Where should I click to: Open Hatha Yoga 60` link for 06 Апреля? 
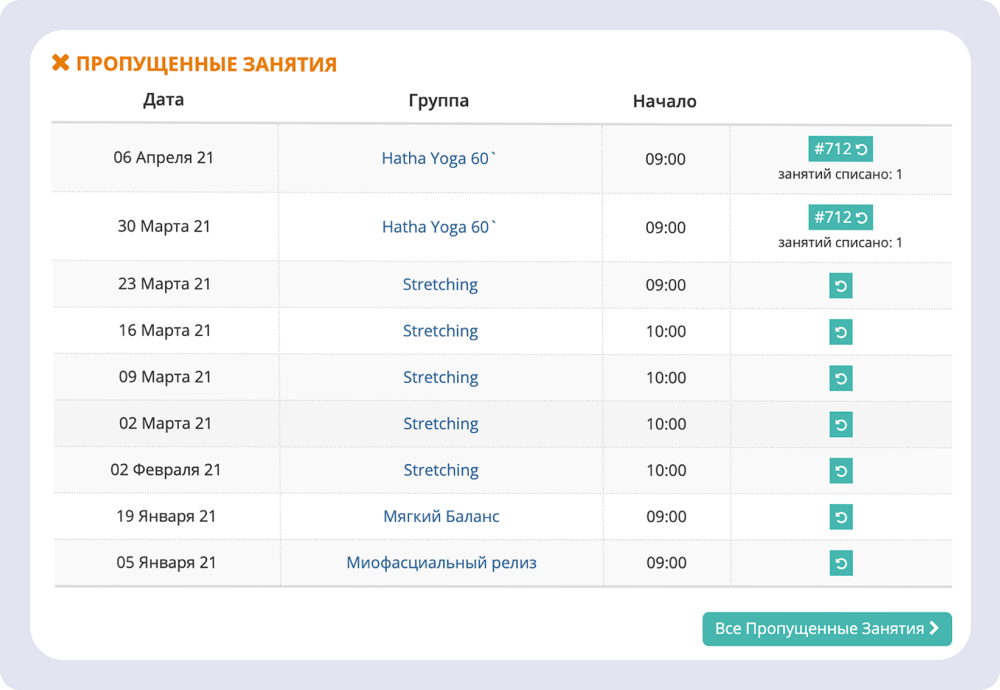point(439,158)
